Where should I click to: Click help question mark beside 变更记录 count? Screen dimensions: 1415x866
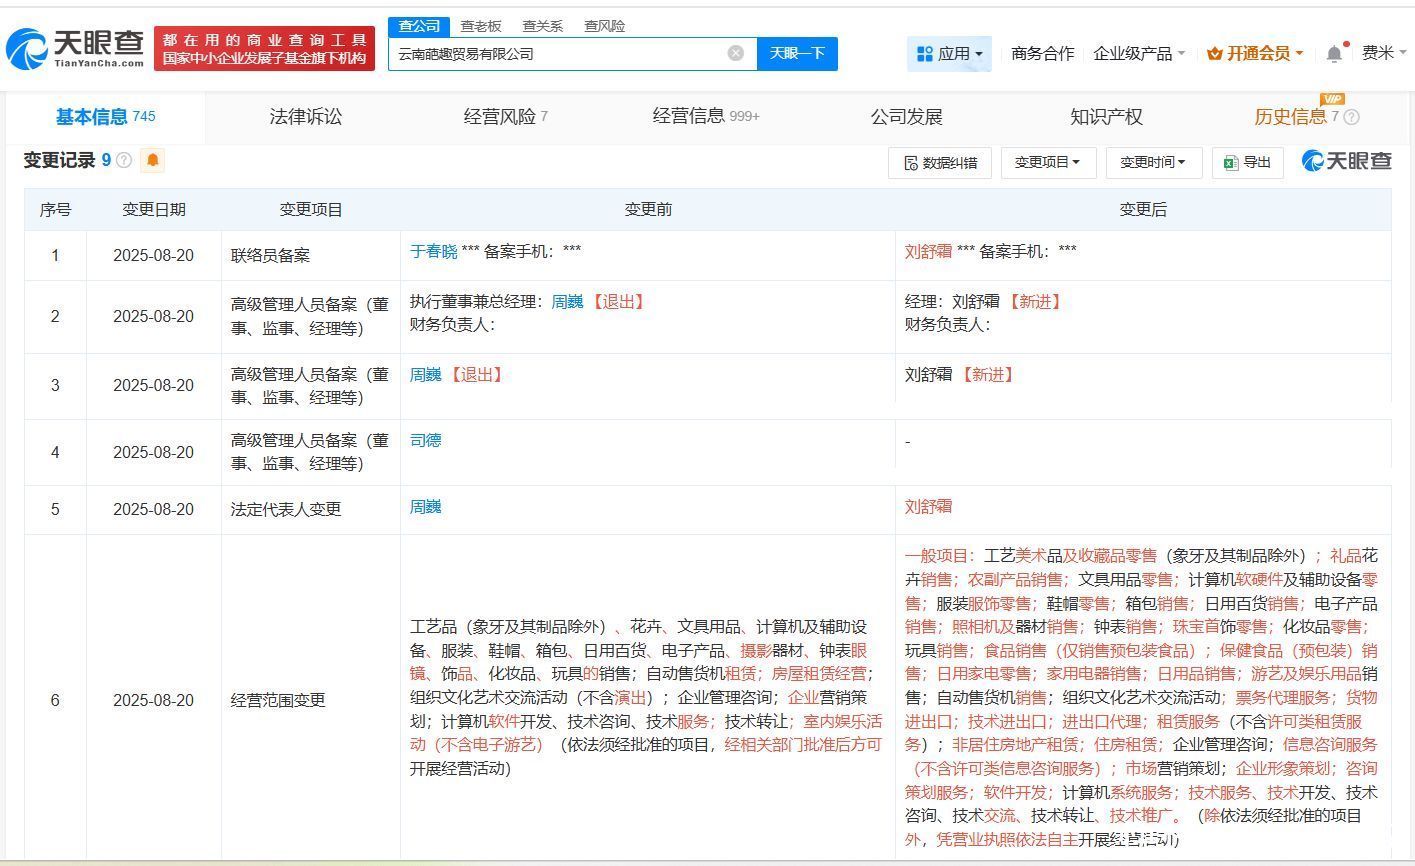[124, 160]
